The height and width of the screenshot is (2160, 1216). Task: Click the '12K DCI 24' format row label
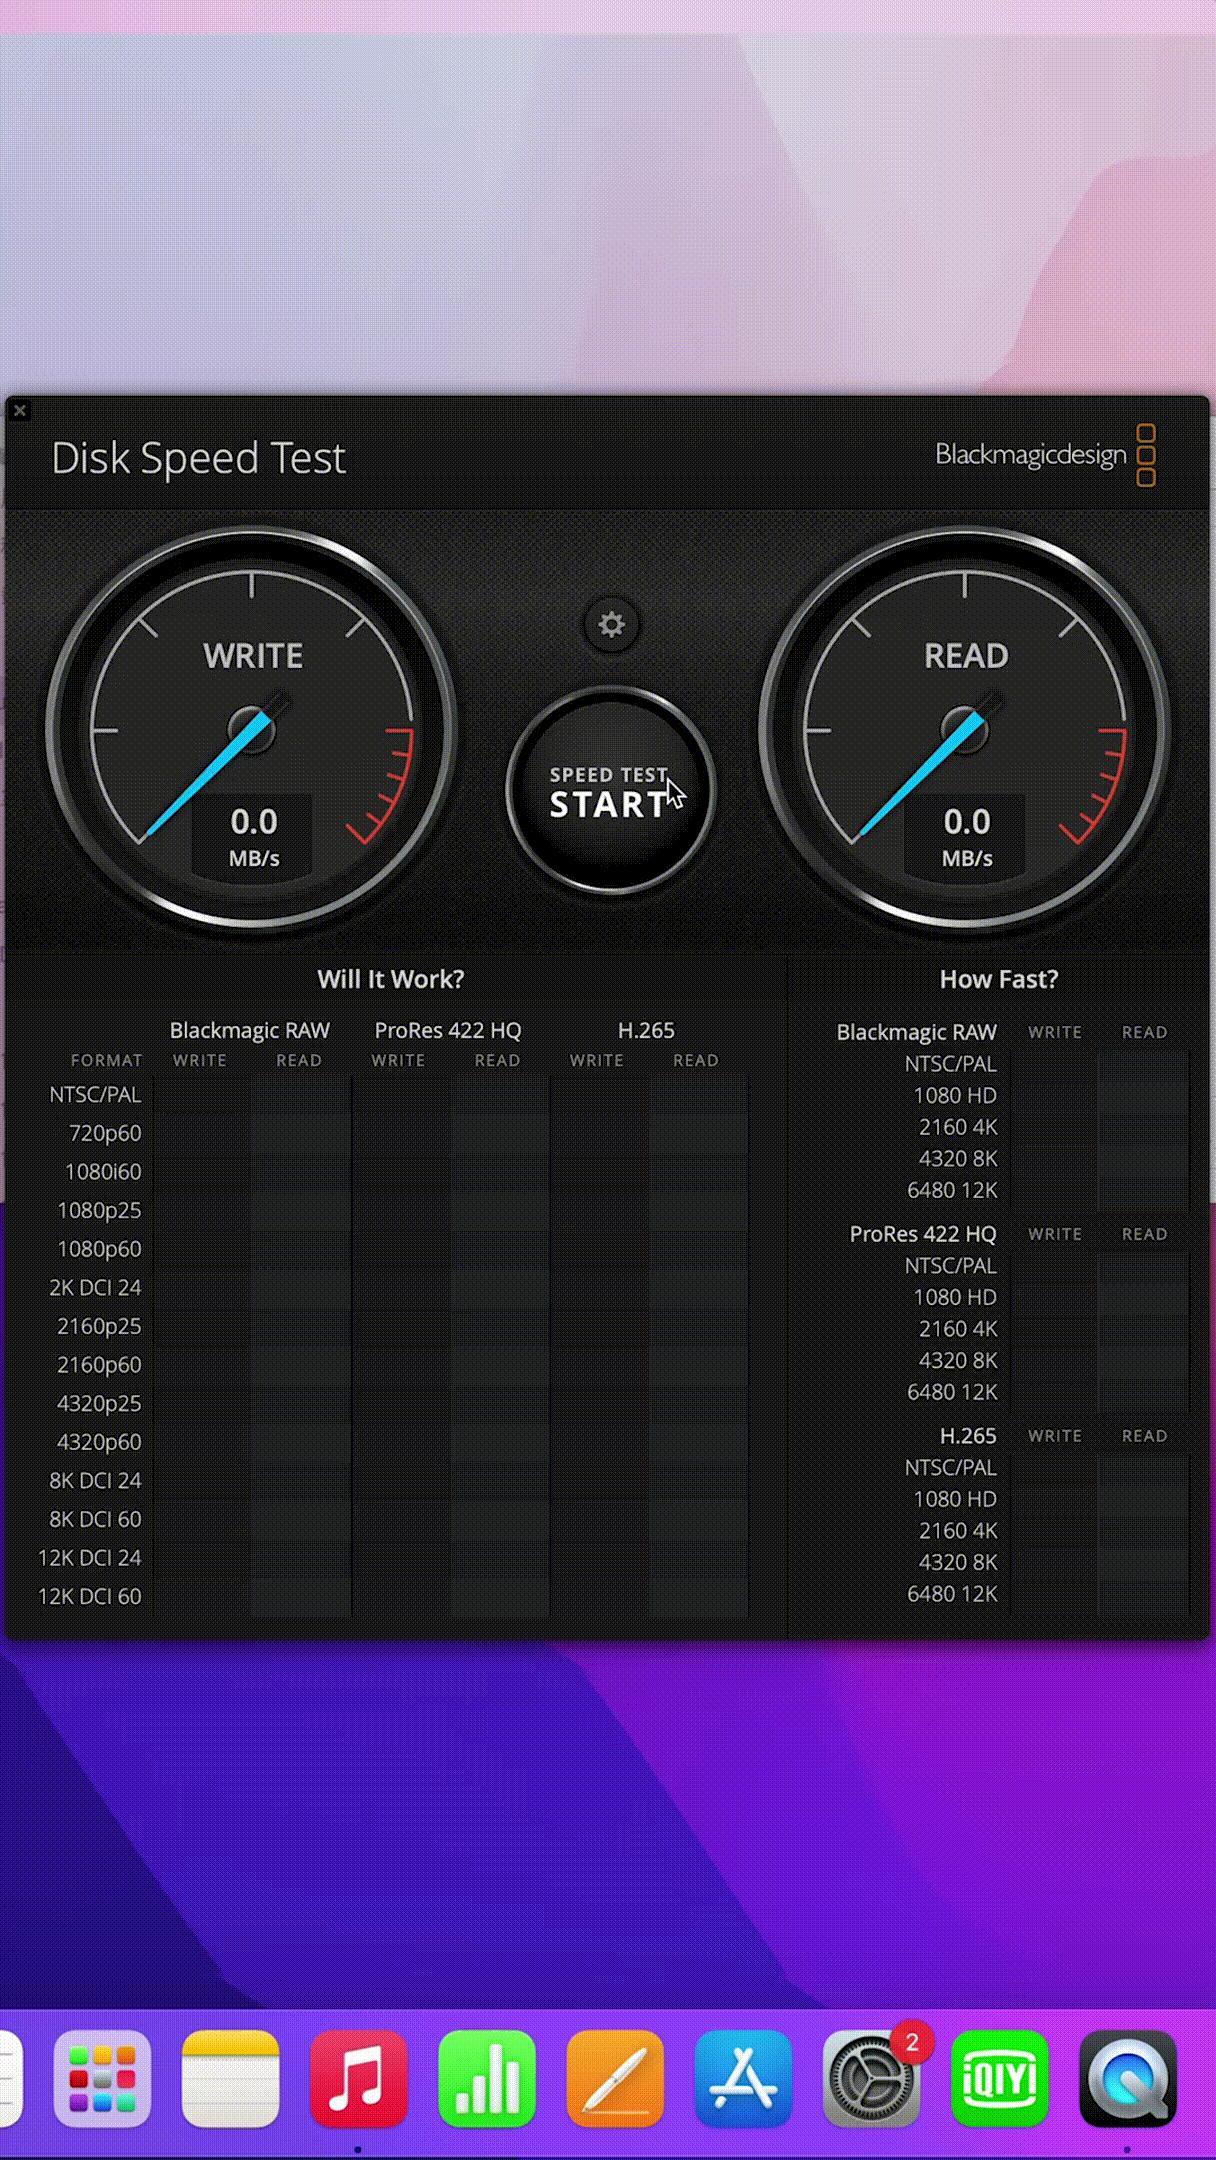click(89, 1558)
